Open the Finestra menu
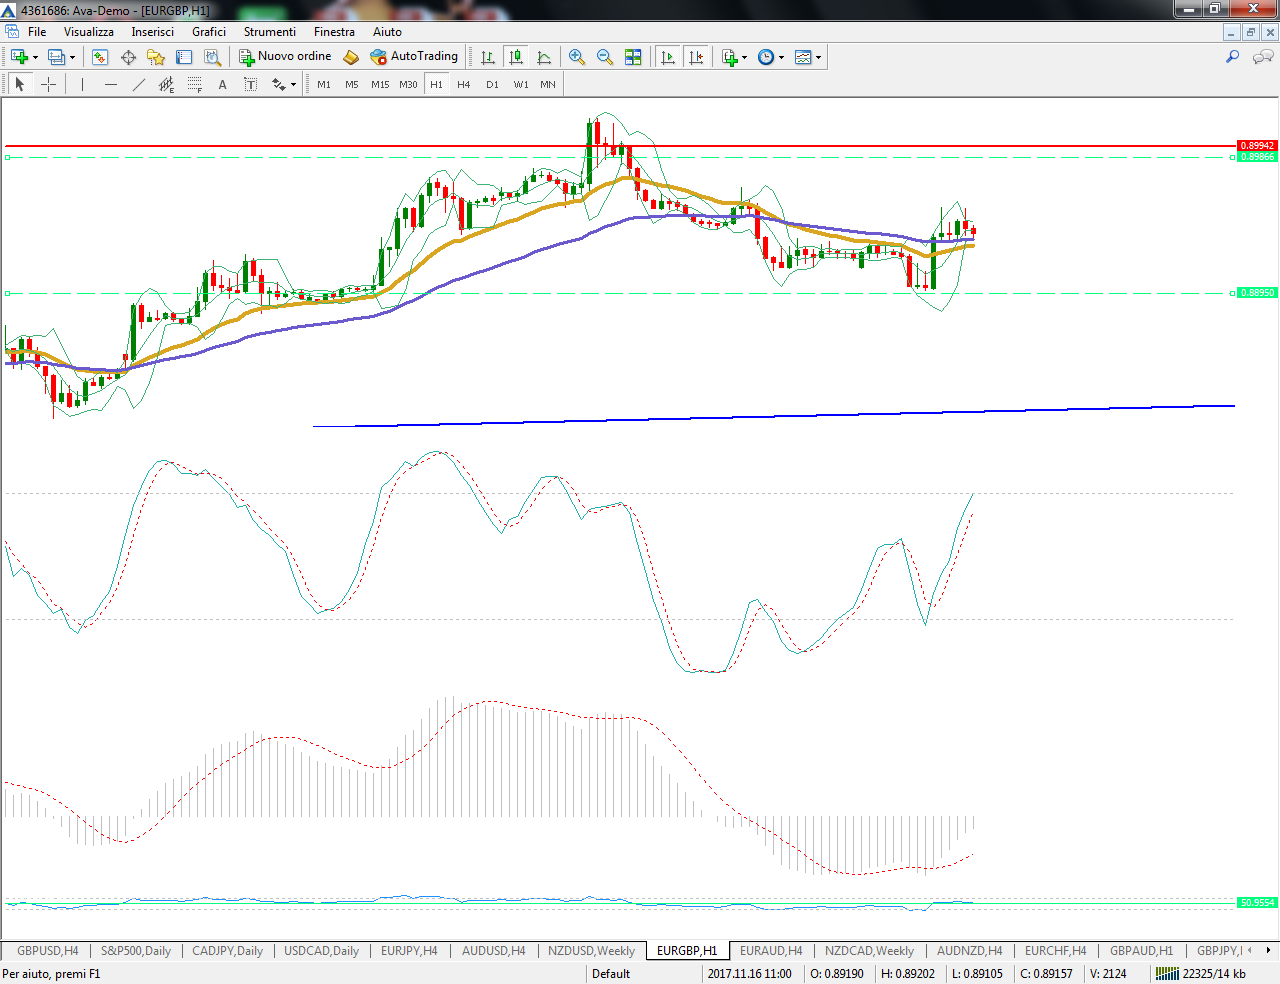 [x=334, y=32]
